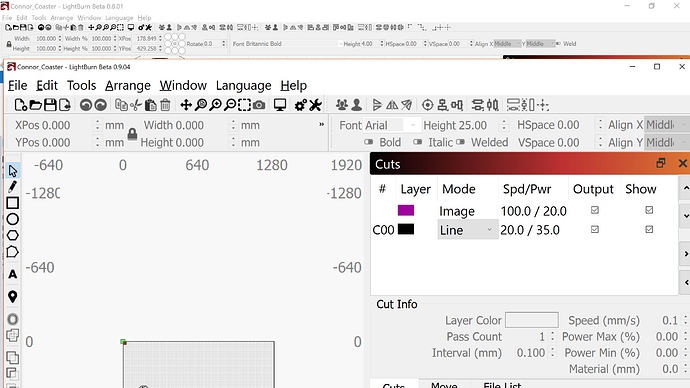Screen dimensions: 690x388
Task: Open the Edit menu
Action: (x=47, y=85)
